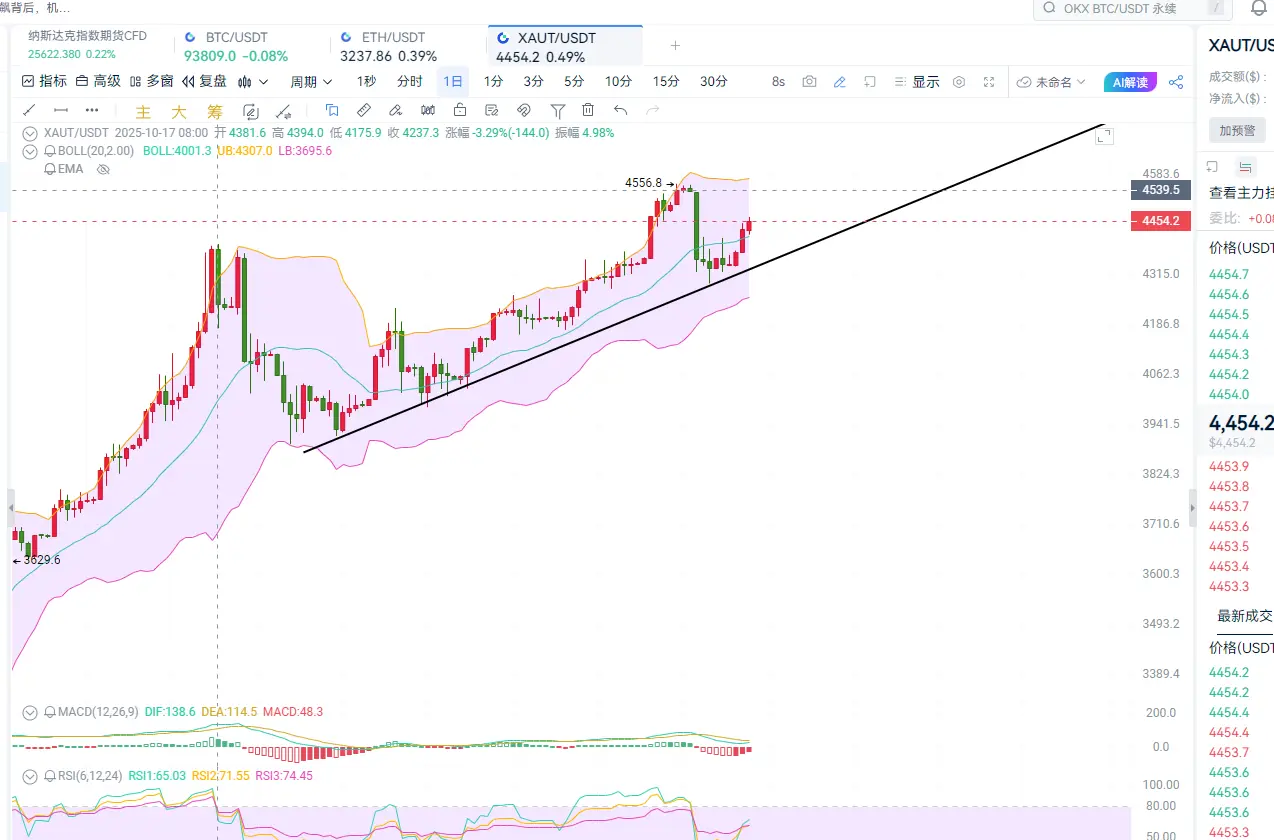
Task: Collapse the XAUT/USDT legend row
Action: pyautogui.click(x=30, y=132)
